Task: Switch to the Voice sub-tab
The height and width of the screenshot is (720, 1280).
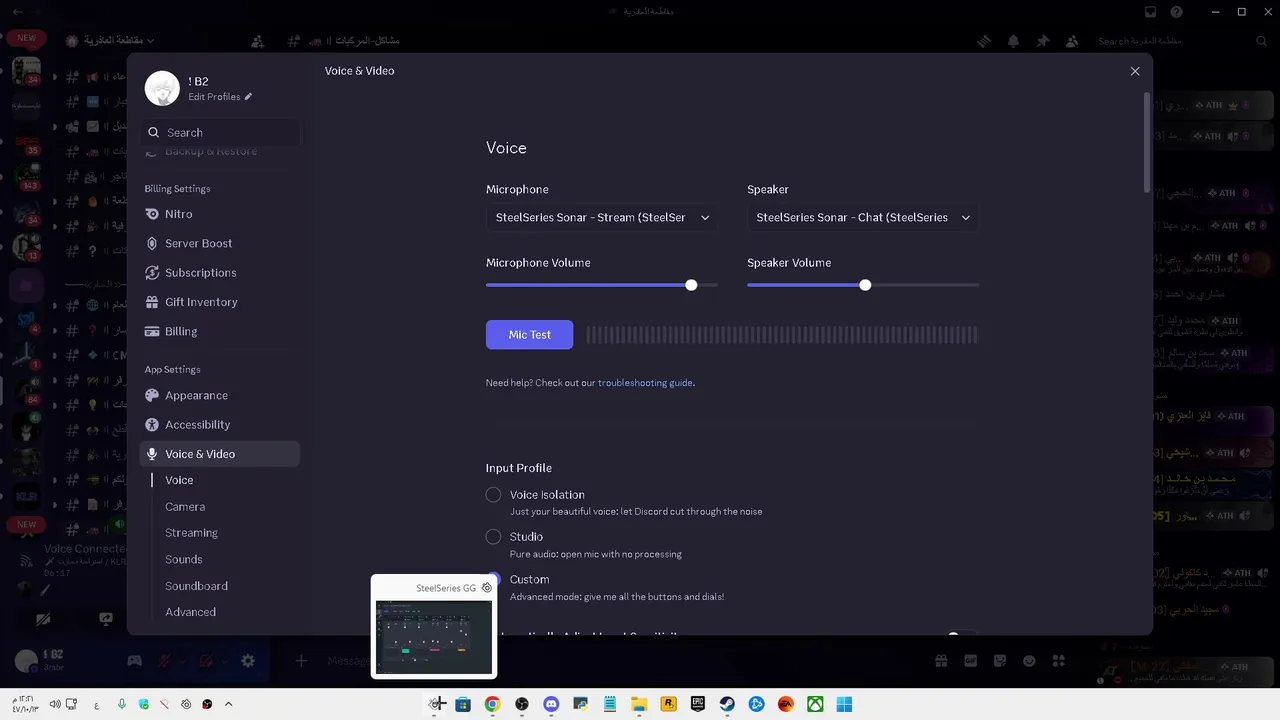Action: tap(179, 480)
